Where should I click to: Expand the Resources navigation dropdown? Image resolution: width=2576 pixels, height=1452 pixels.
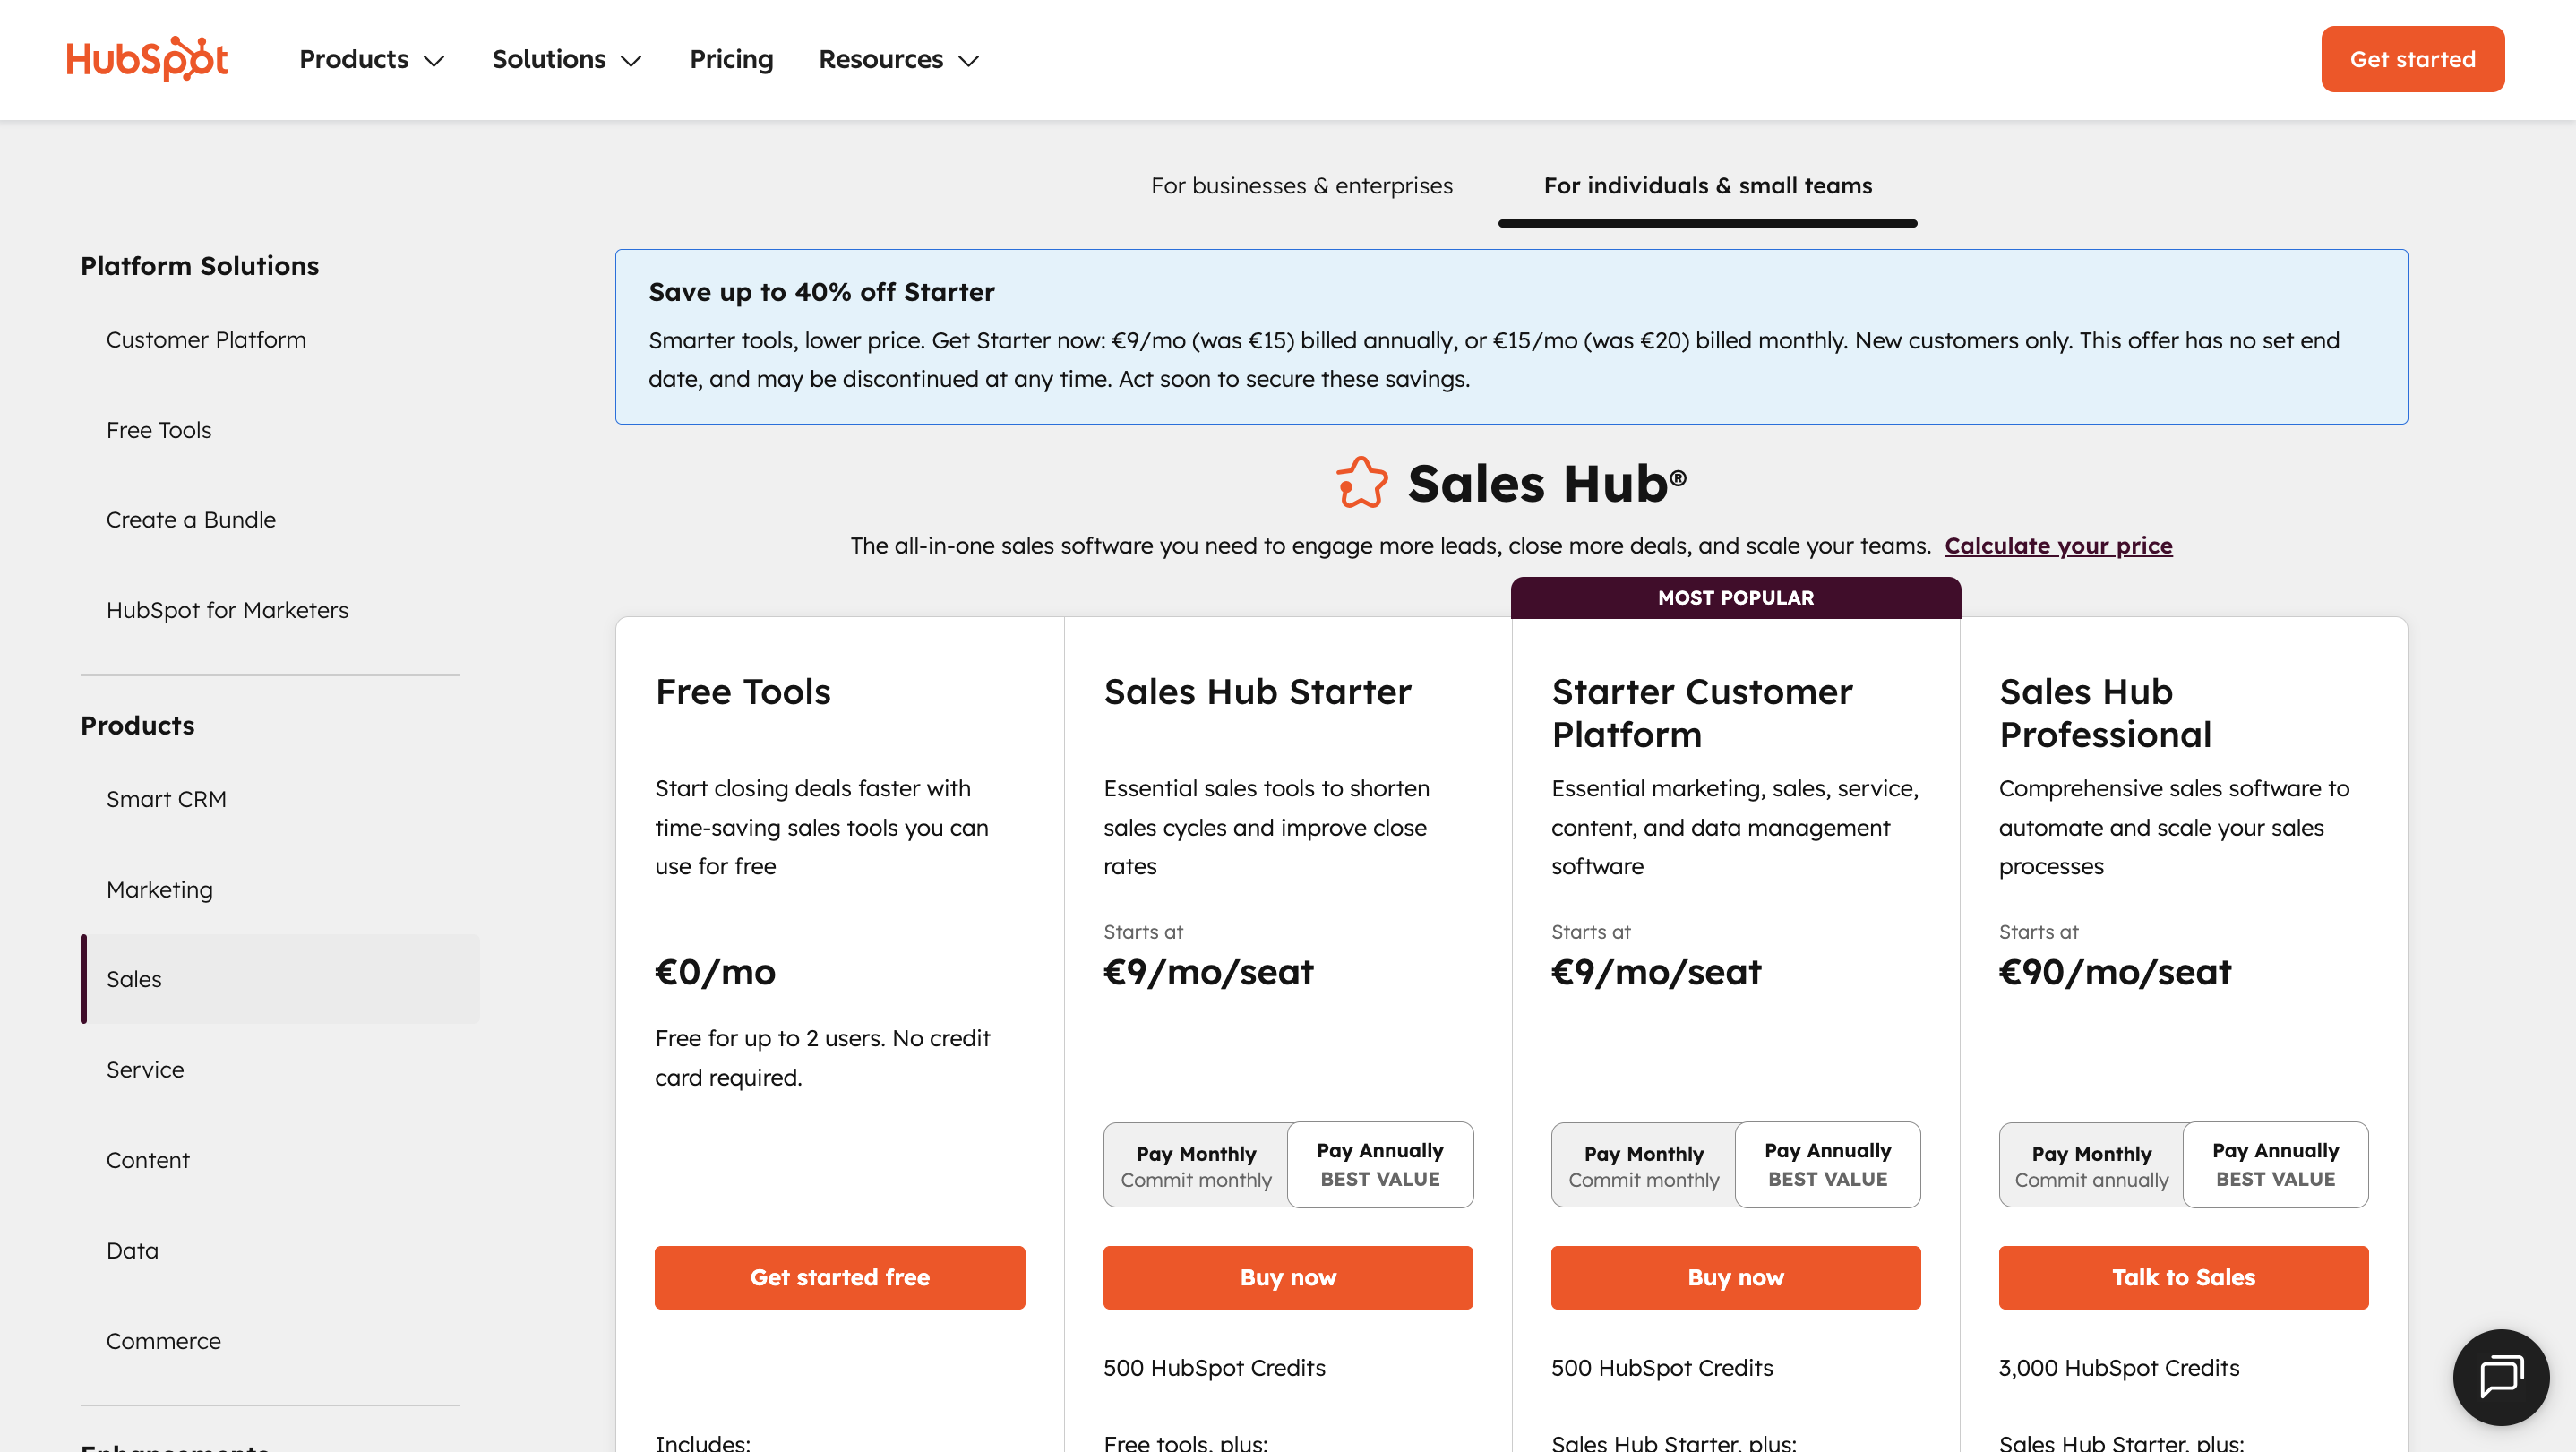point(899,59)
